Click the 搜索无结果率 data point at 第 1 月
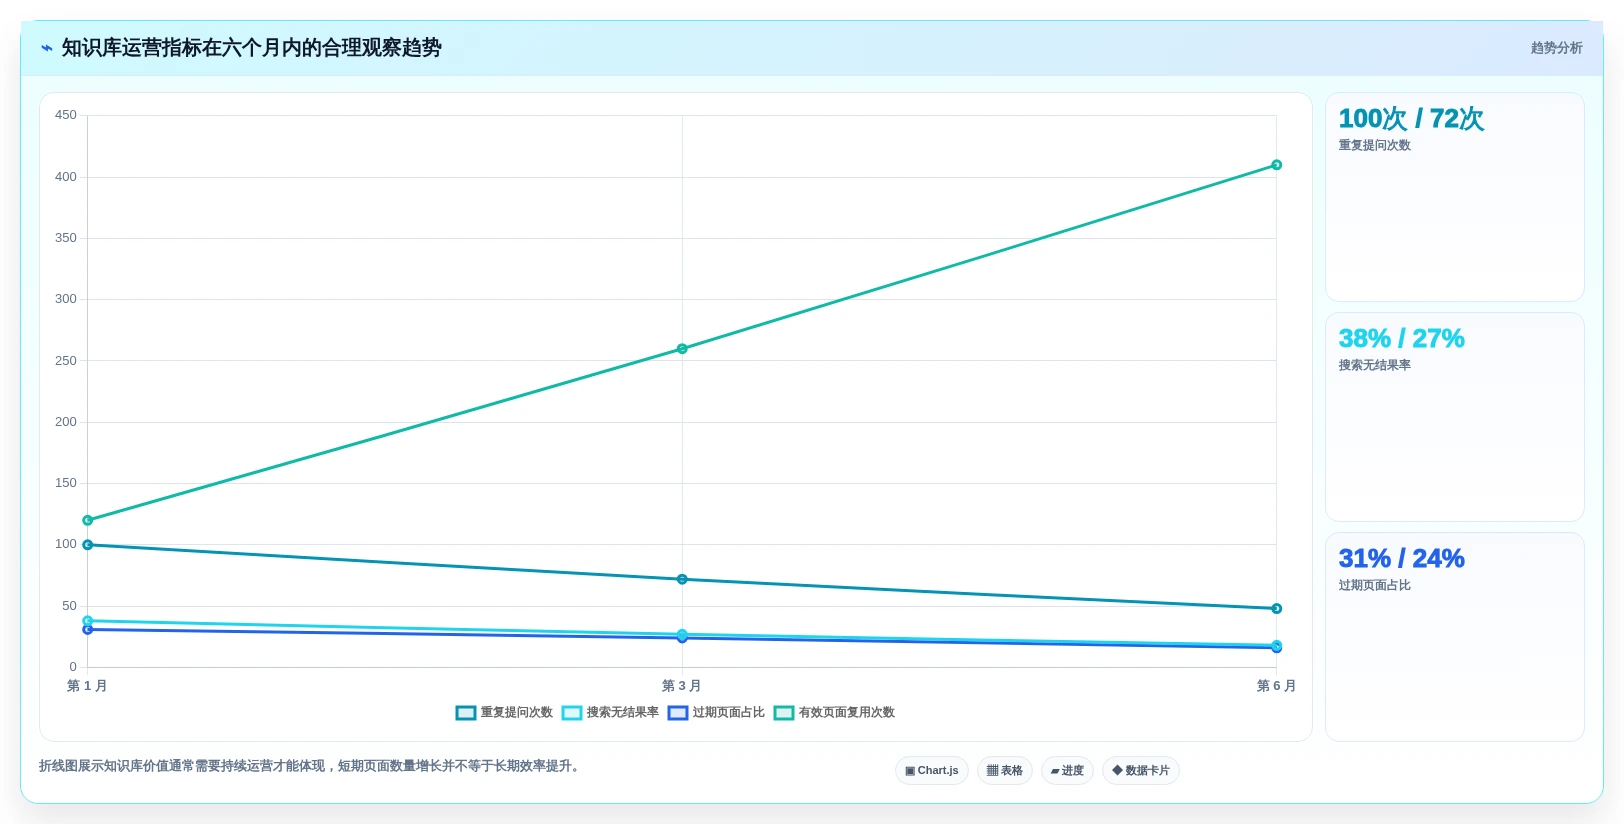This screenshot has width=1624, height=824. (x=88, y=621)
